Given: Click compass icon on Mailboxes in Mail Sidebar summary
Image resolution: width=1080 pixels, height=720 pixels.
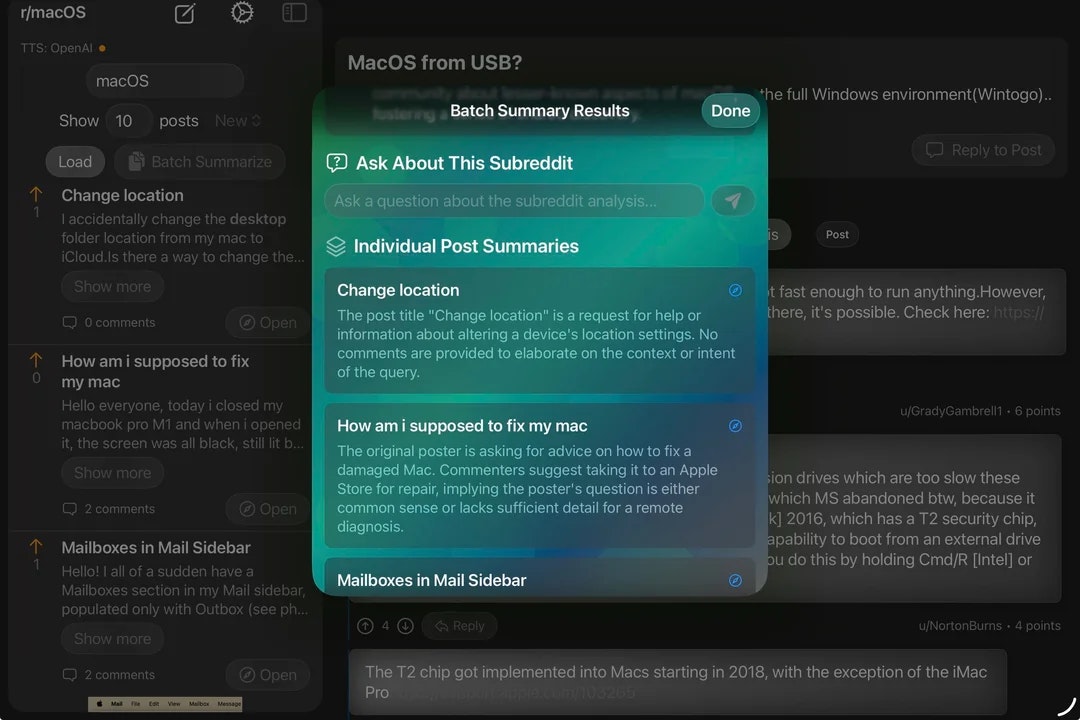Looking at the screenshot, I should click(x=735, y=580).
